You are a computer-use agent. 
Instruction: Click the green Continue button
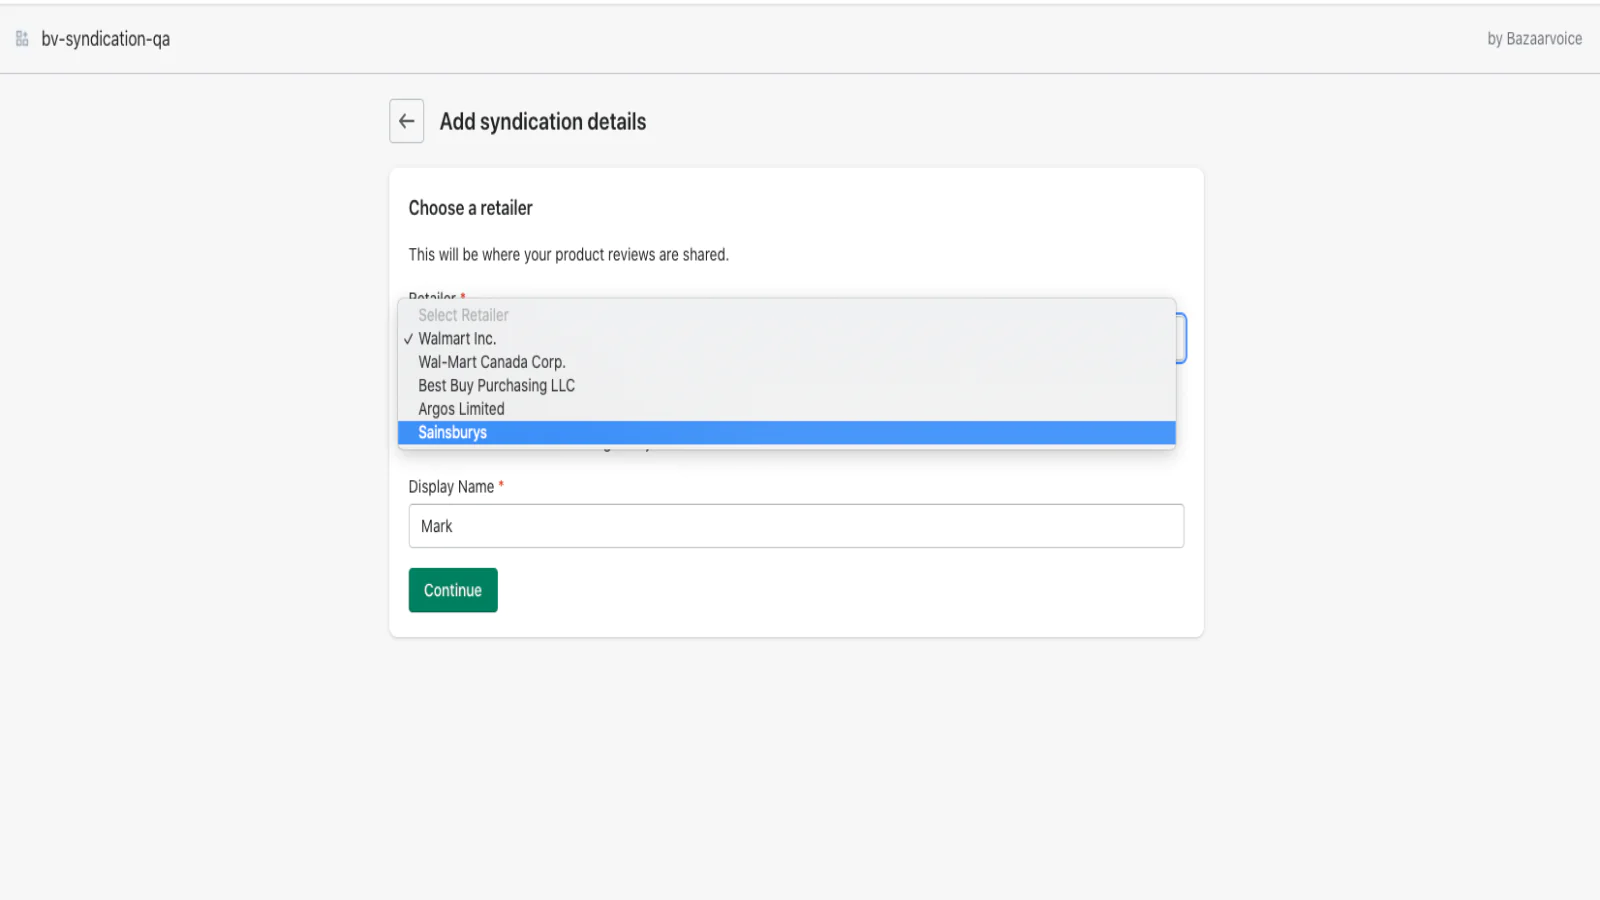453,590
